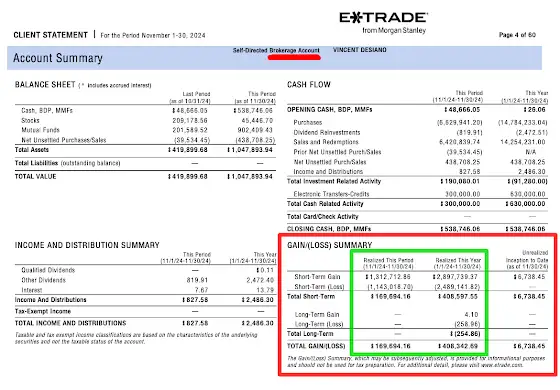Screen dimensions: 560x390
Task: Click the Page 4 of 60 indicator
Action: (517, 35)
